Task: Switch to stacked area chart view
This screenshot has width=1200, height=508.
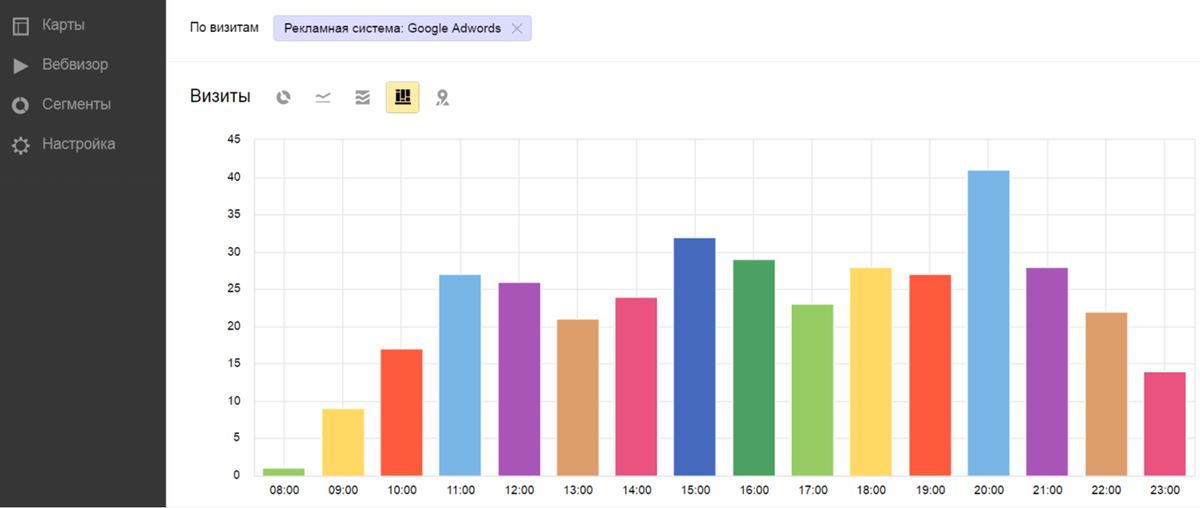Action: coord(362,97)
